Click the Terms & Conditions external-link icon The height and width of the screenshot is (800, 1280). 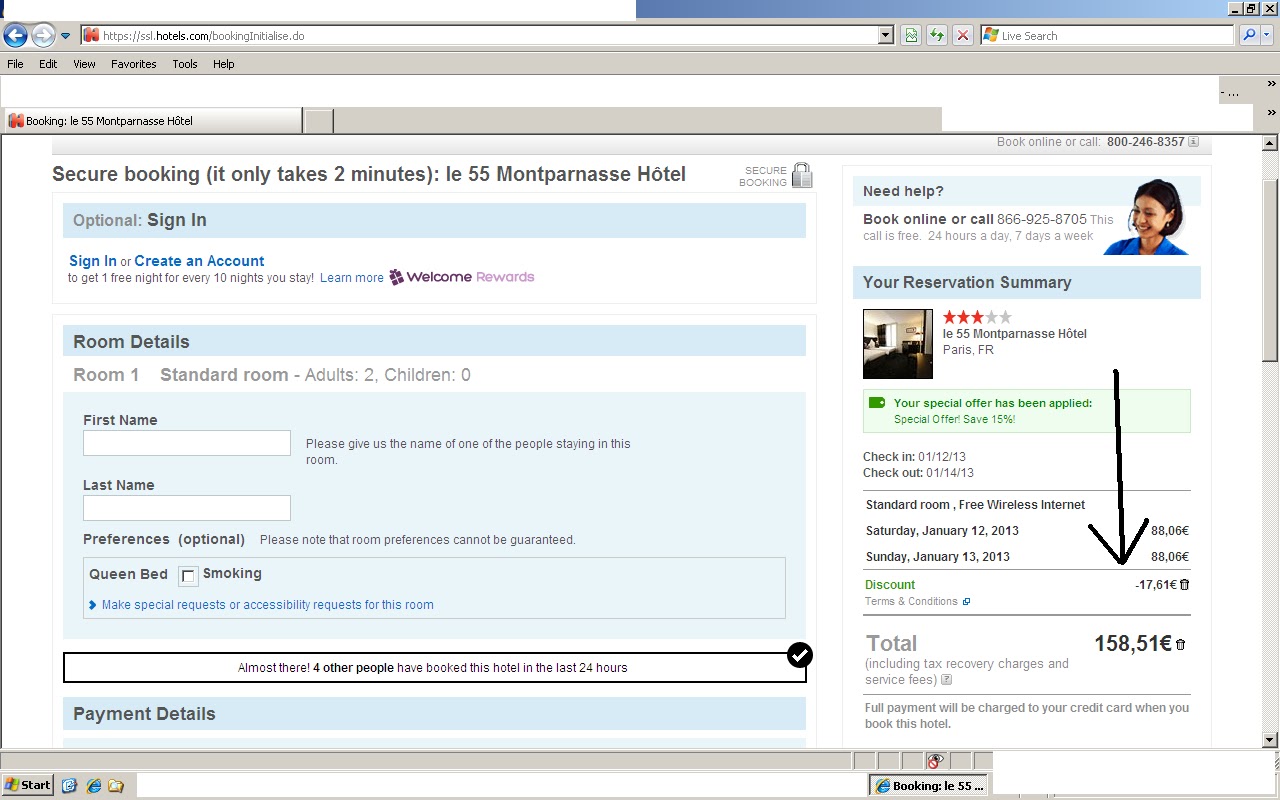point(966,602)
